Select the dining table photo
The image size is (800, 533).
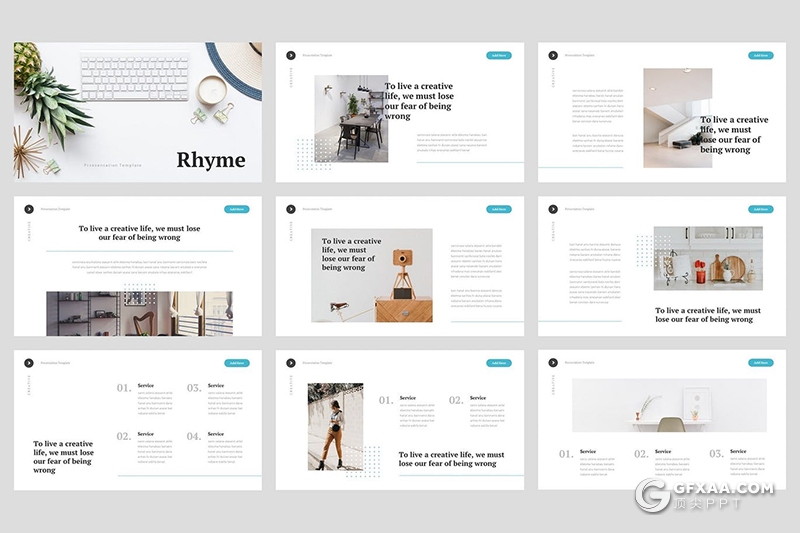[x=350, y=118]
